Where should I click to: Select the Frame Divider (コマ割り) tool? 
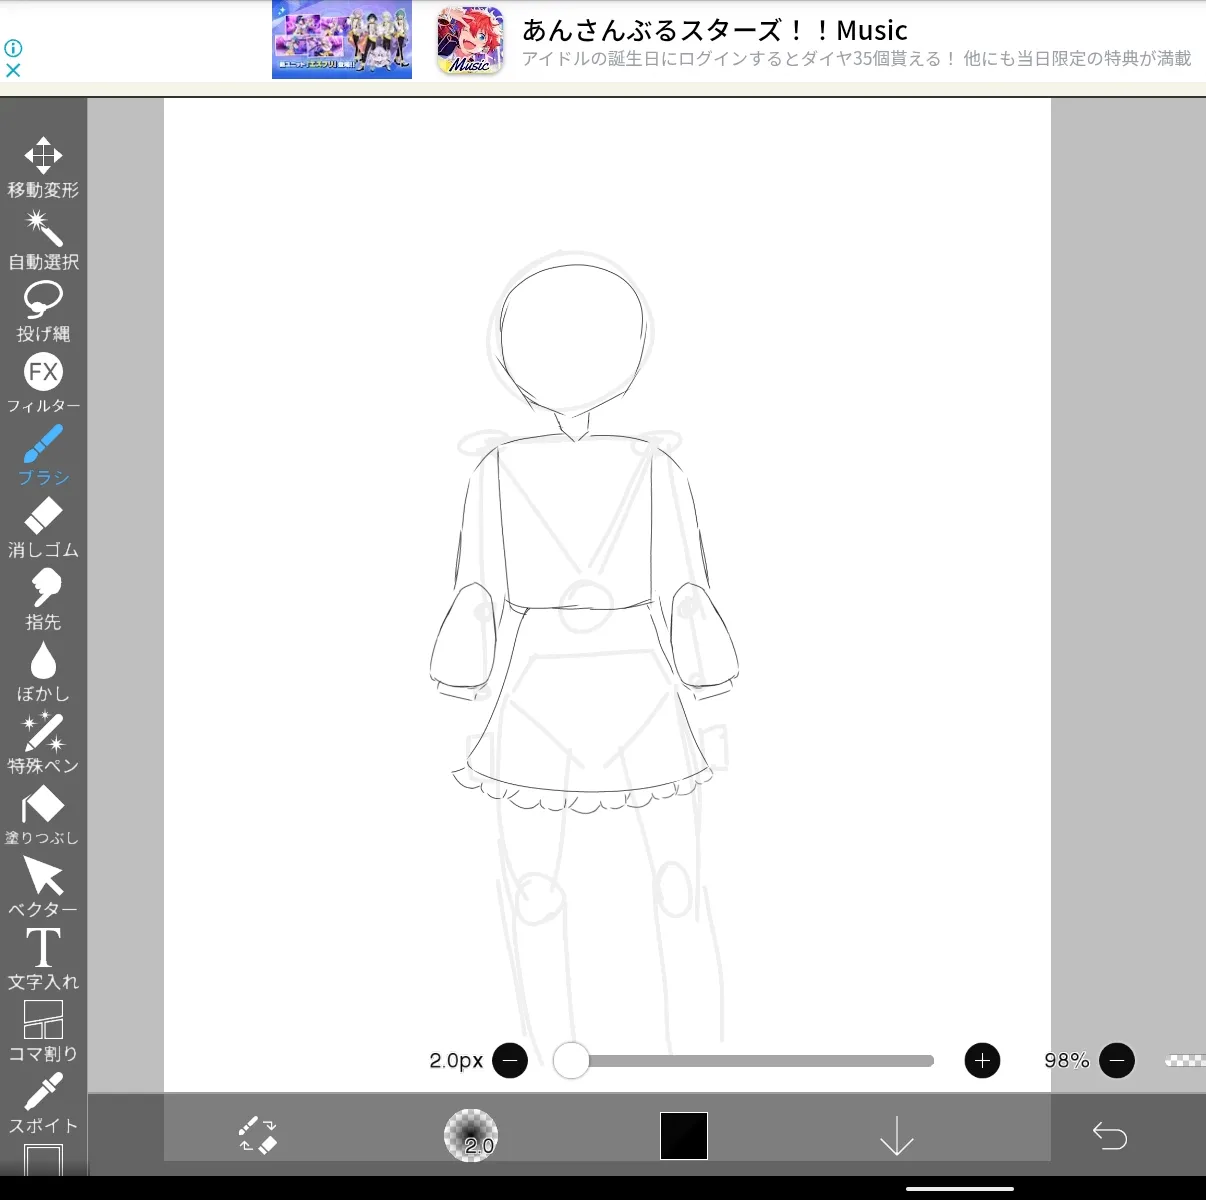pyautogui.click(x=43, y=1032)
